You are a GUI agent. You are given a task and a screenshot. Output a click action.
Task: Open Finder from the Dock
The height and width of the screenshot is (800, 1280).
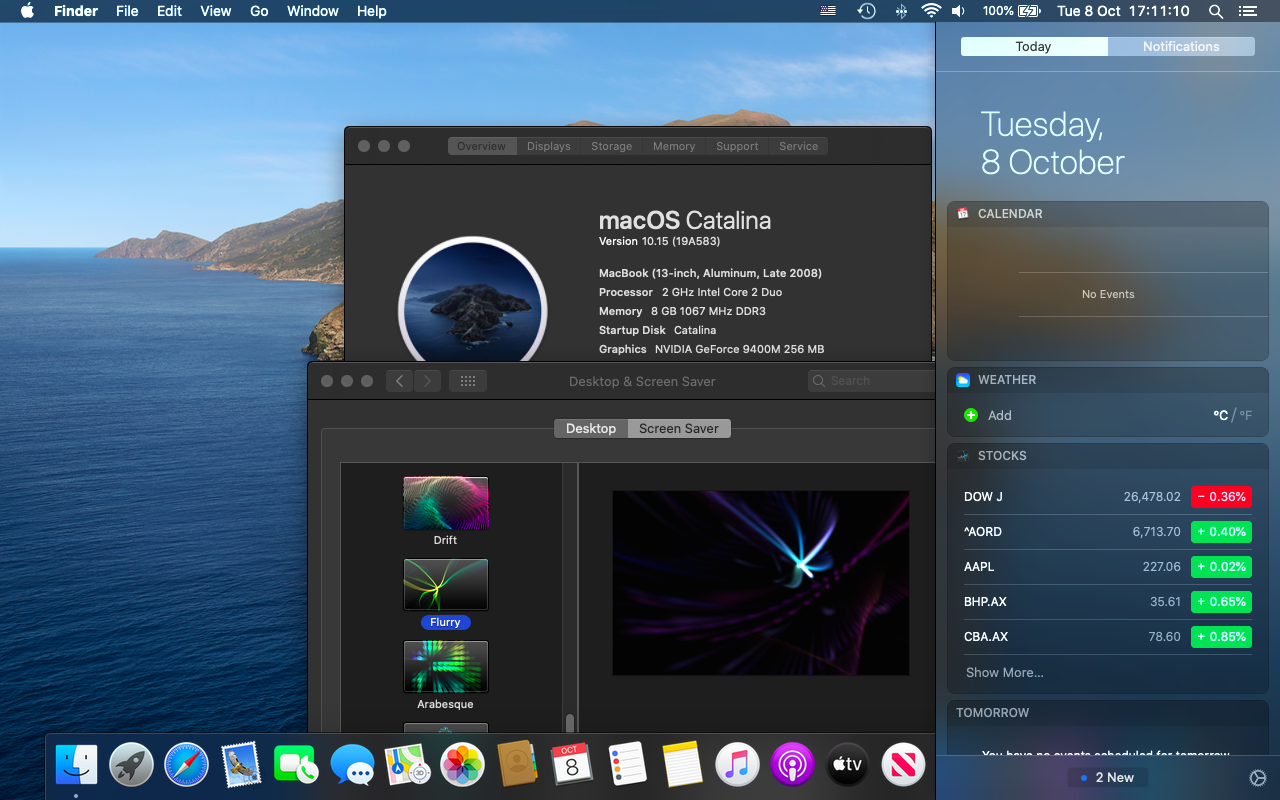(x=77, y=765)
